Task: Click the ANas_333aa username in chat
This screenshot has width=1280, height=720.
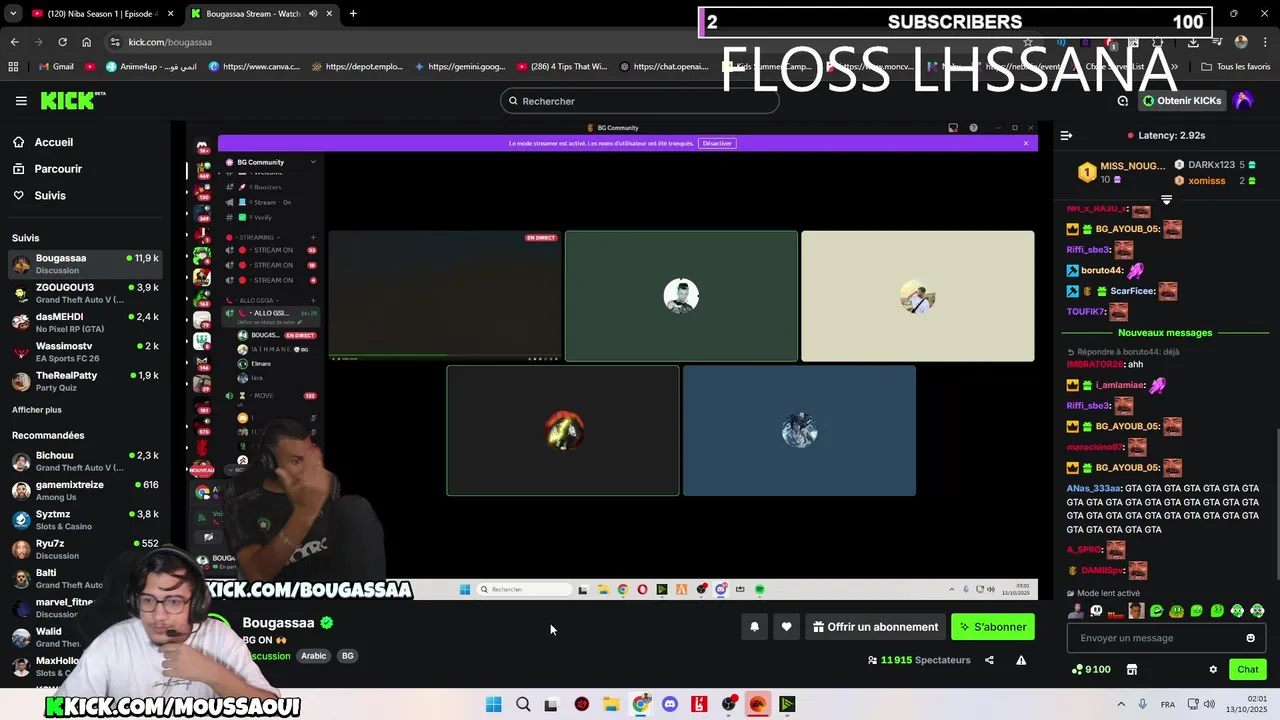Action: tap(1094, 489)
